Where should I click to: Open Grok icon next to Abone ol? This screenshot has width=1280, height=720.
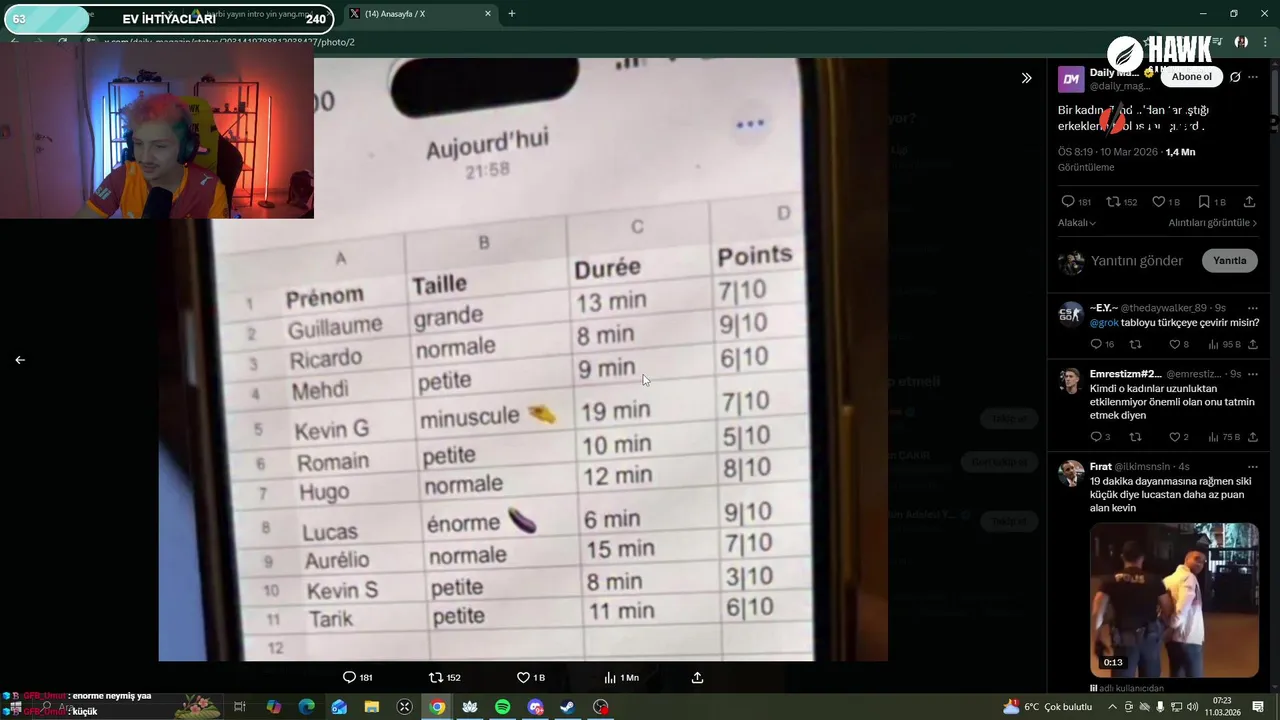1235,77
